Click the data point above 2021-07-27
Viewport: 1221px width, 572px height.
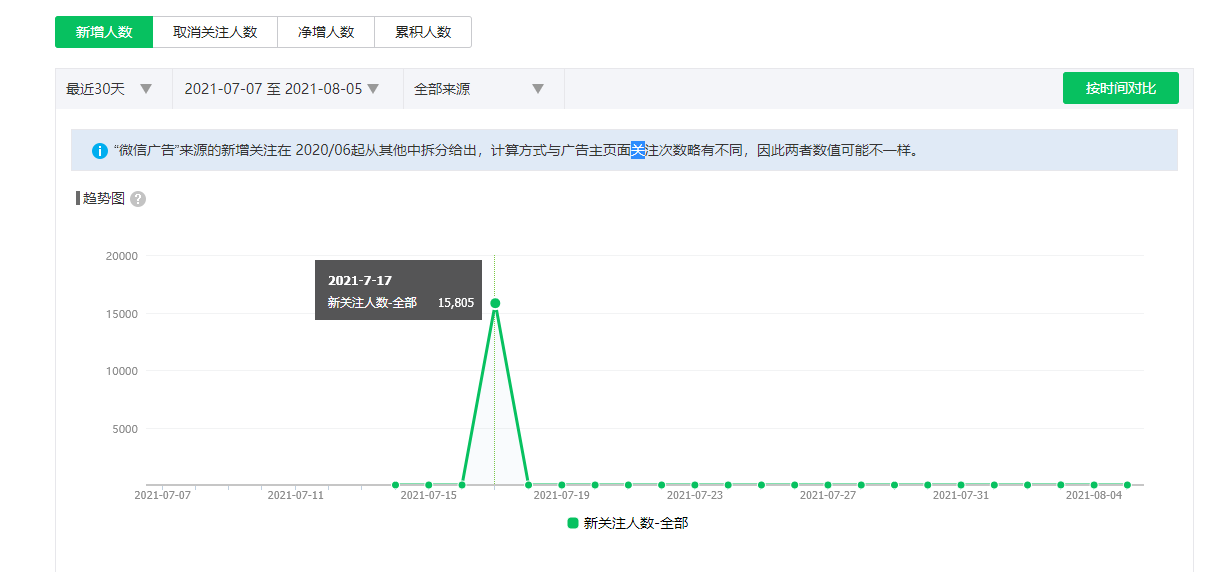828,485
